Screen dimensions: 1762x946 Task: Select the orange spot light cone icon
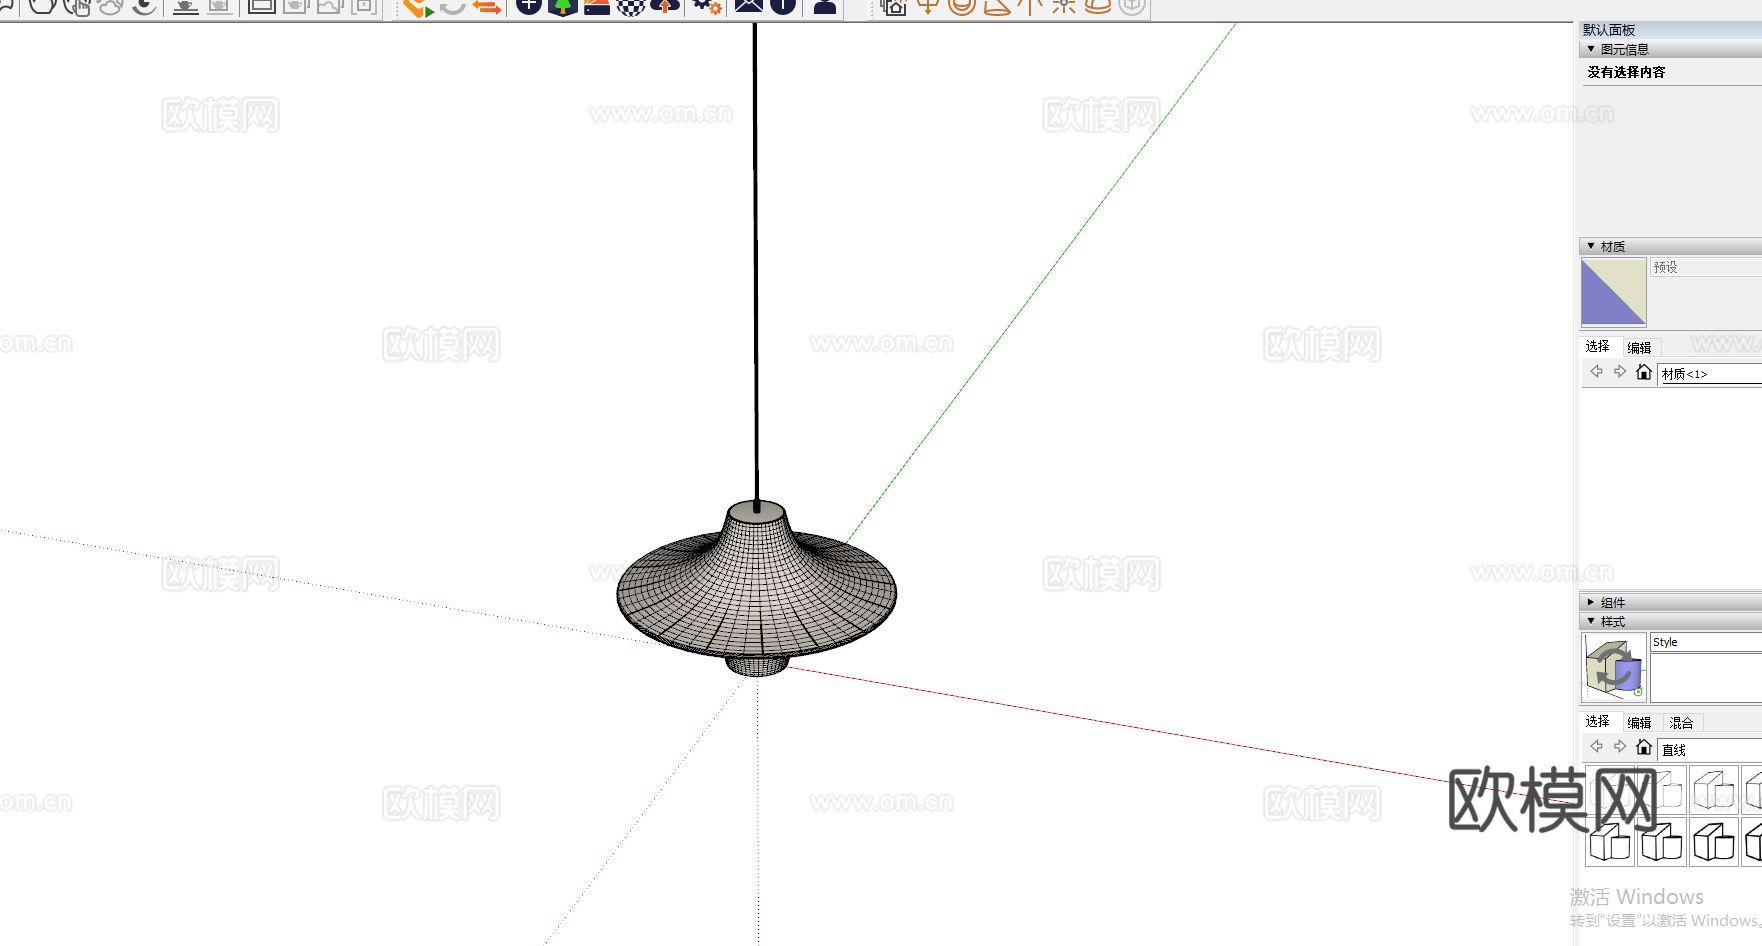click(x=996, y=7)
